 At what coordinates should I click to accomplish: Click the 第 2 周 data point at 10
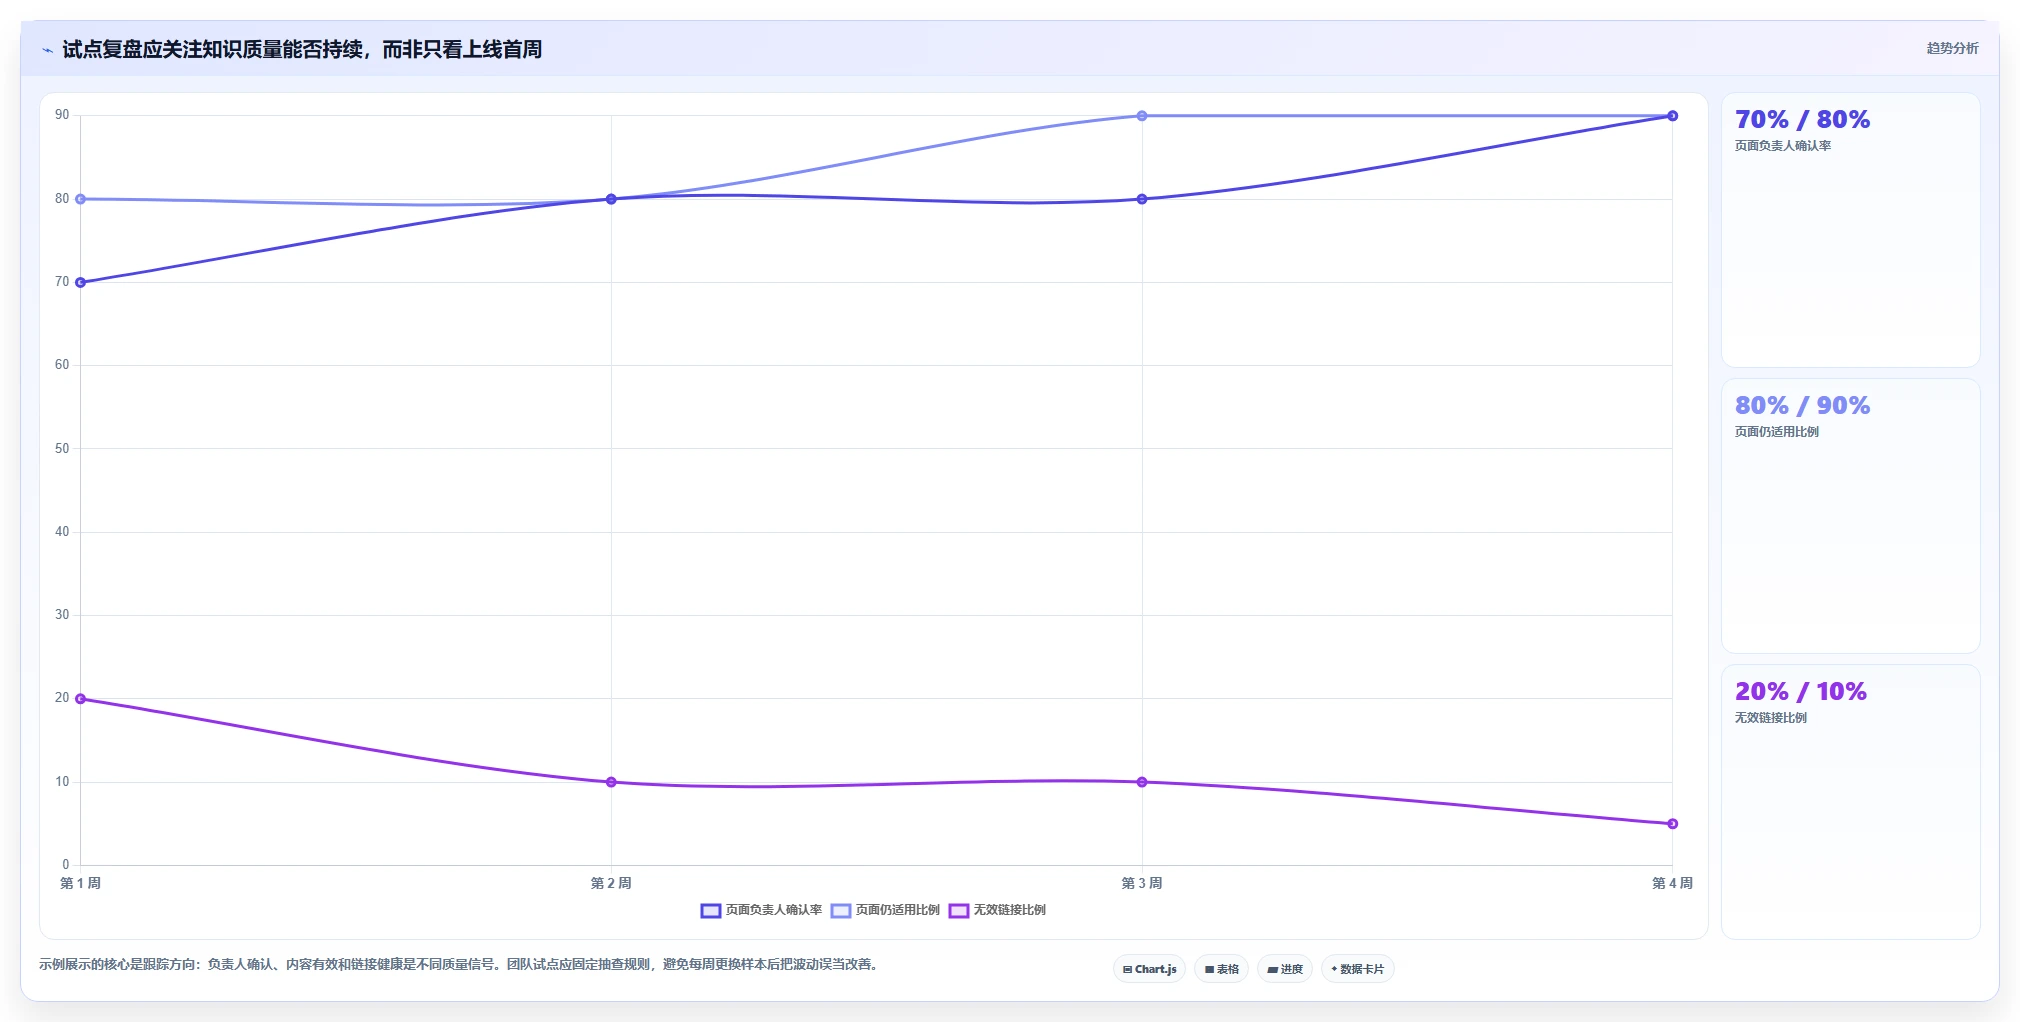pyautogui.click(x=611, y=782)
